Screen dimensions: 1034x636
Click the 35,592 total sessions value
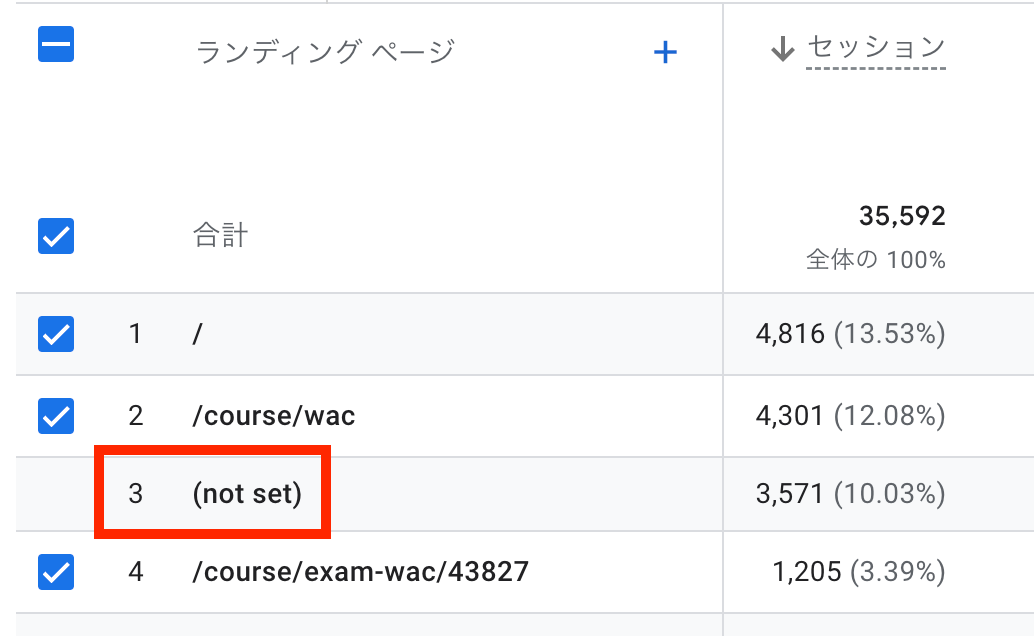click(x=902, y=215)
